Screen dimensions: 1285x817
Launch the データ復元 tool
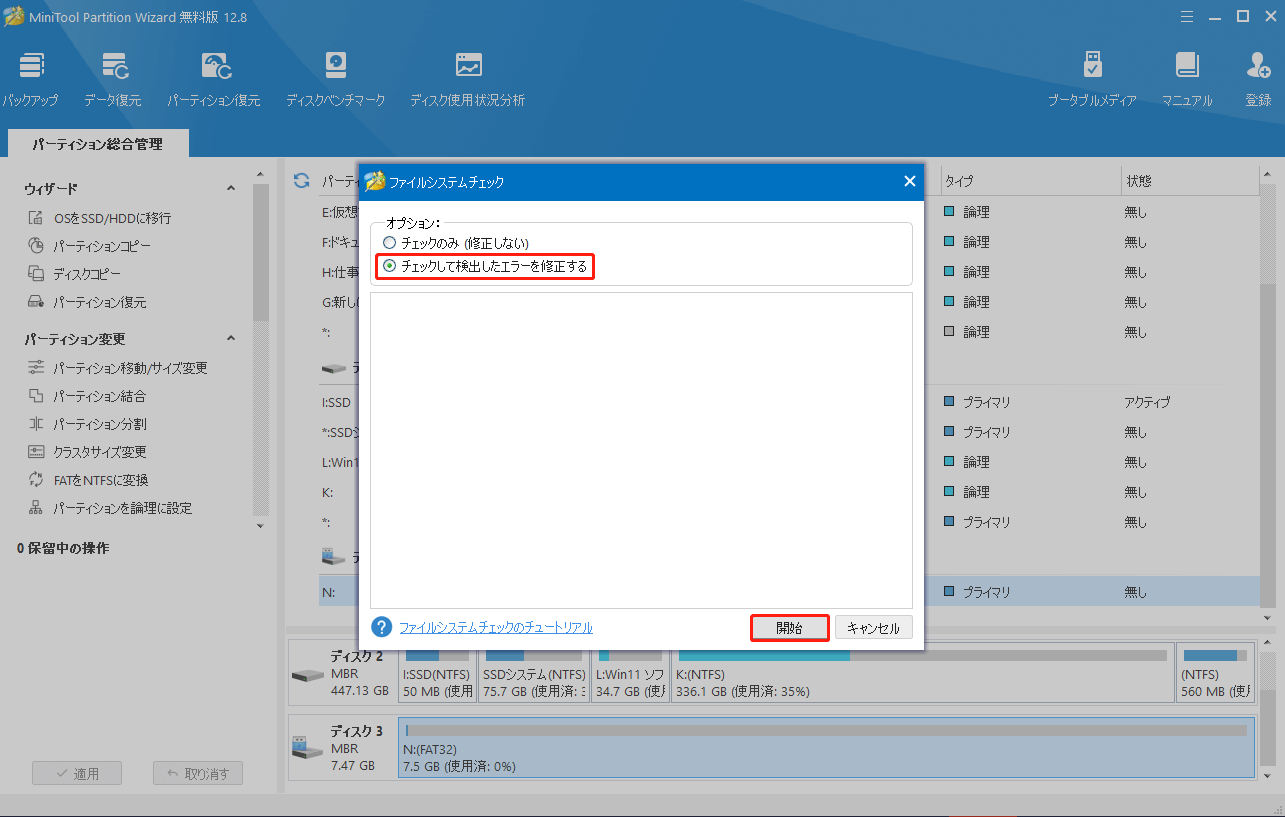point(113,78)
